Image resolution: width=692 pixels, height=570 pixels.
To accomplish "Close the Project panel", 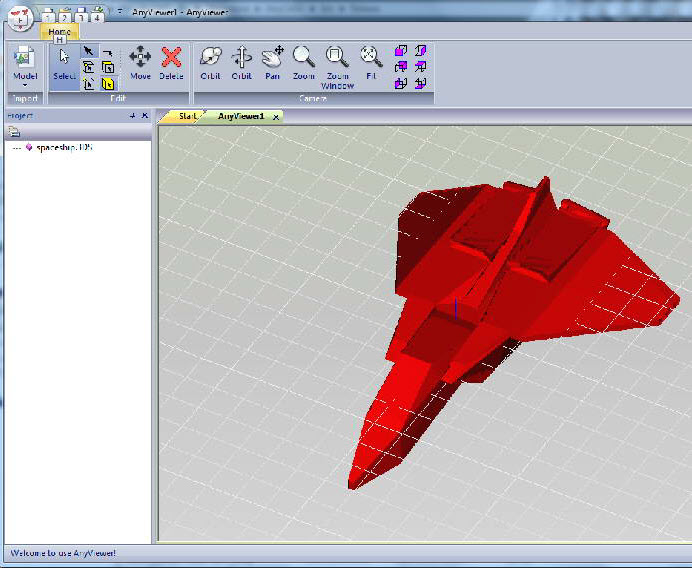I will coord(144,117).
